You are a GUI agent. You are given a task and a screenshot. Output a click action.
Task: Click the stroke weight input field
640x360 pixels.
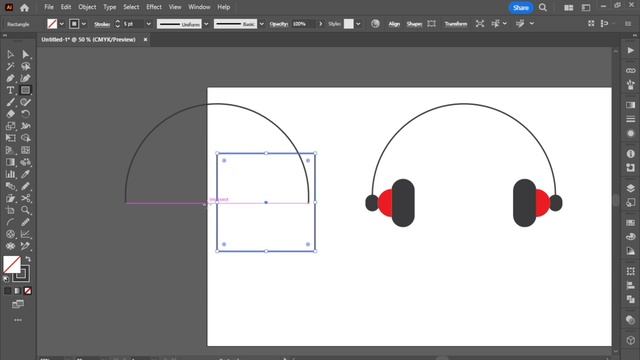(x=133, y=24)
